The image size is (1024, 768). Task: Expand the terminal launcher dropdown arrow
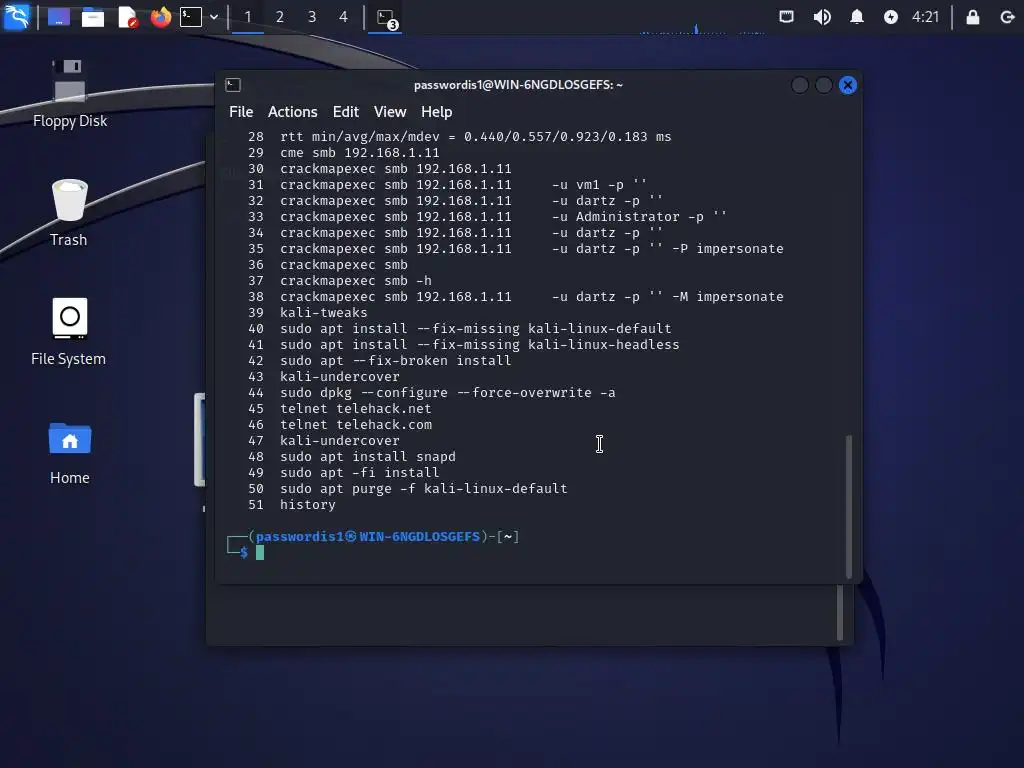coord(214,17)
